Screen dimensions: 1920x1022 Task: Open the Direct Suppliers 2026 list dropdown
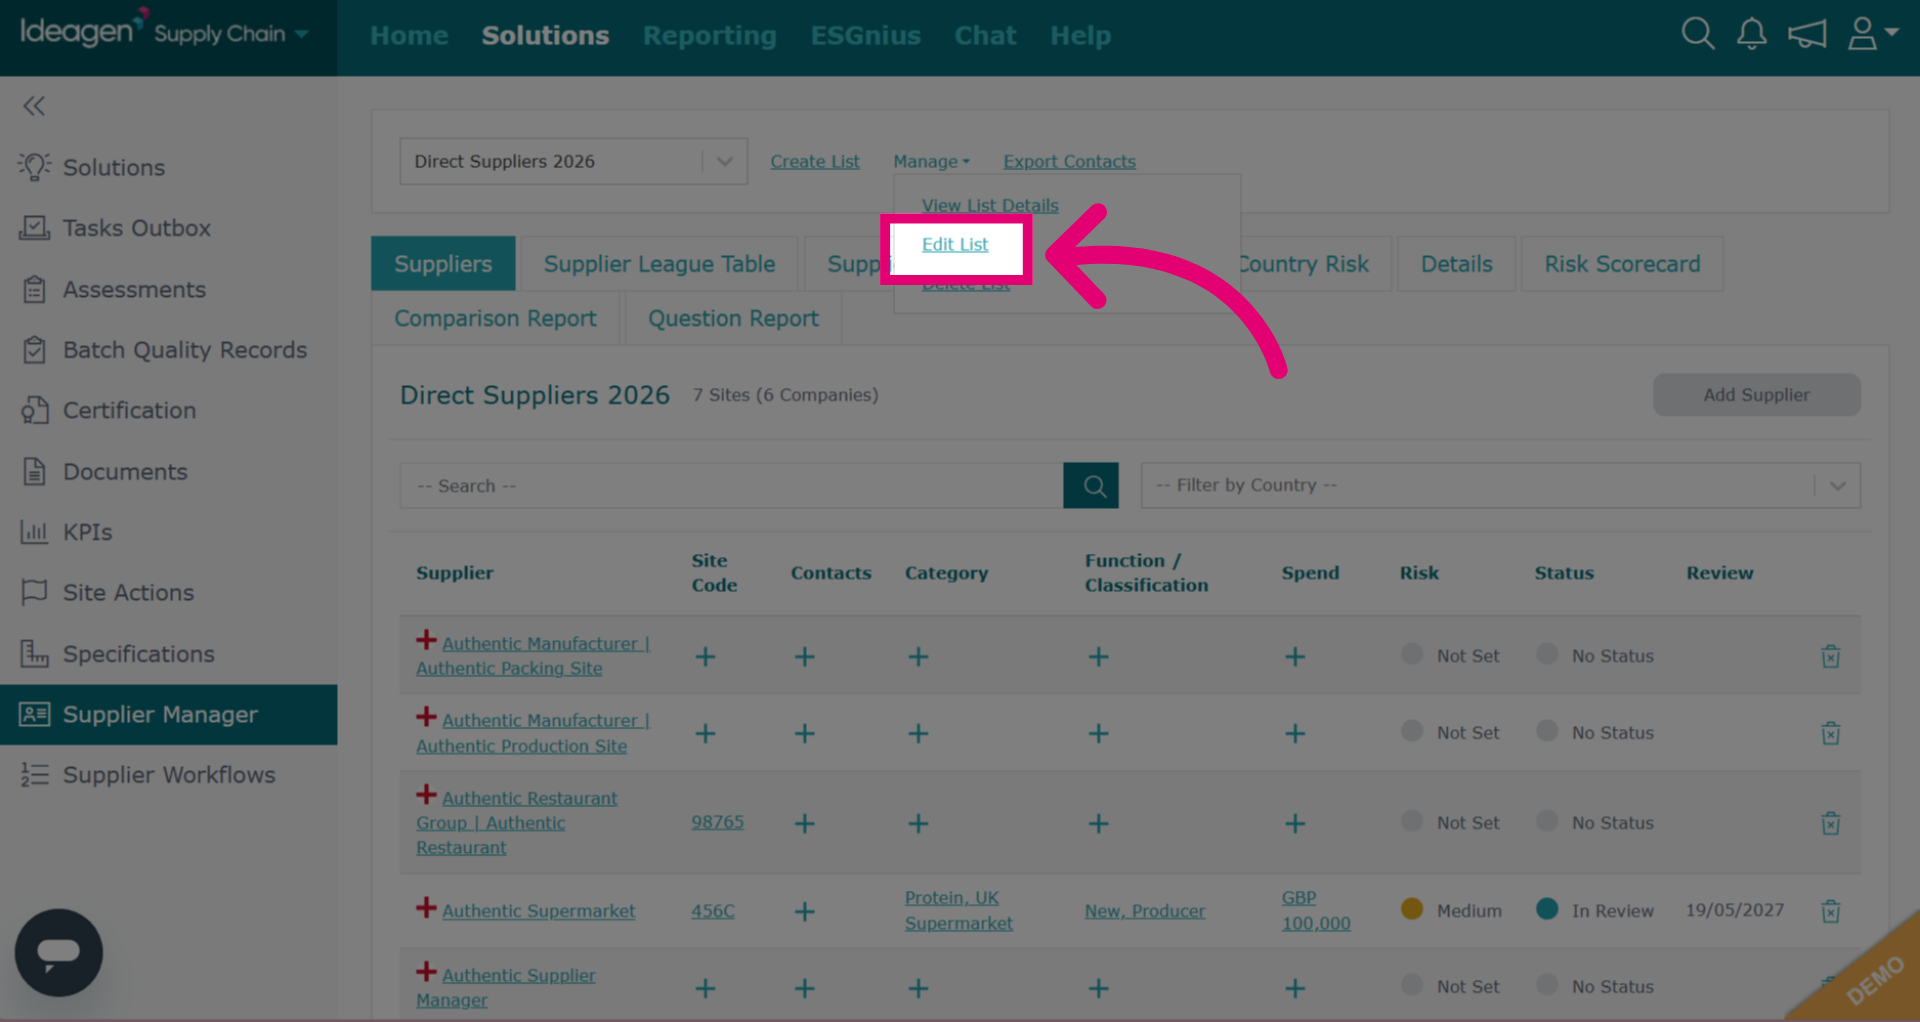coord(573,161)
